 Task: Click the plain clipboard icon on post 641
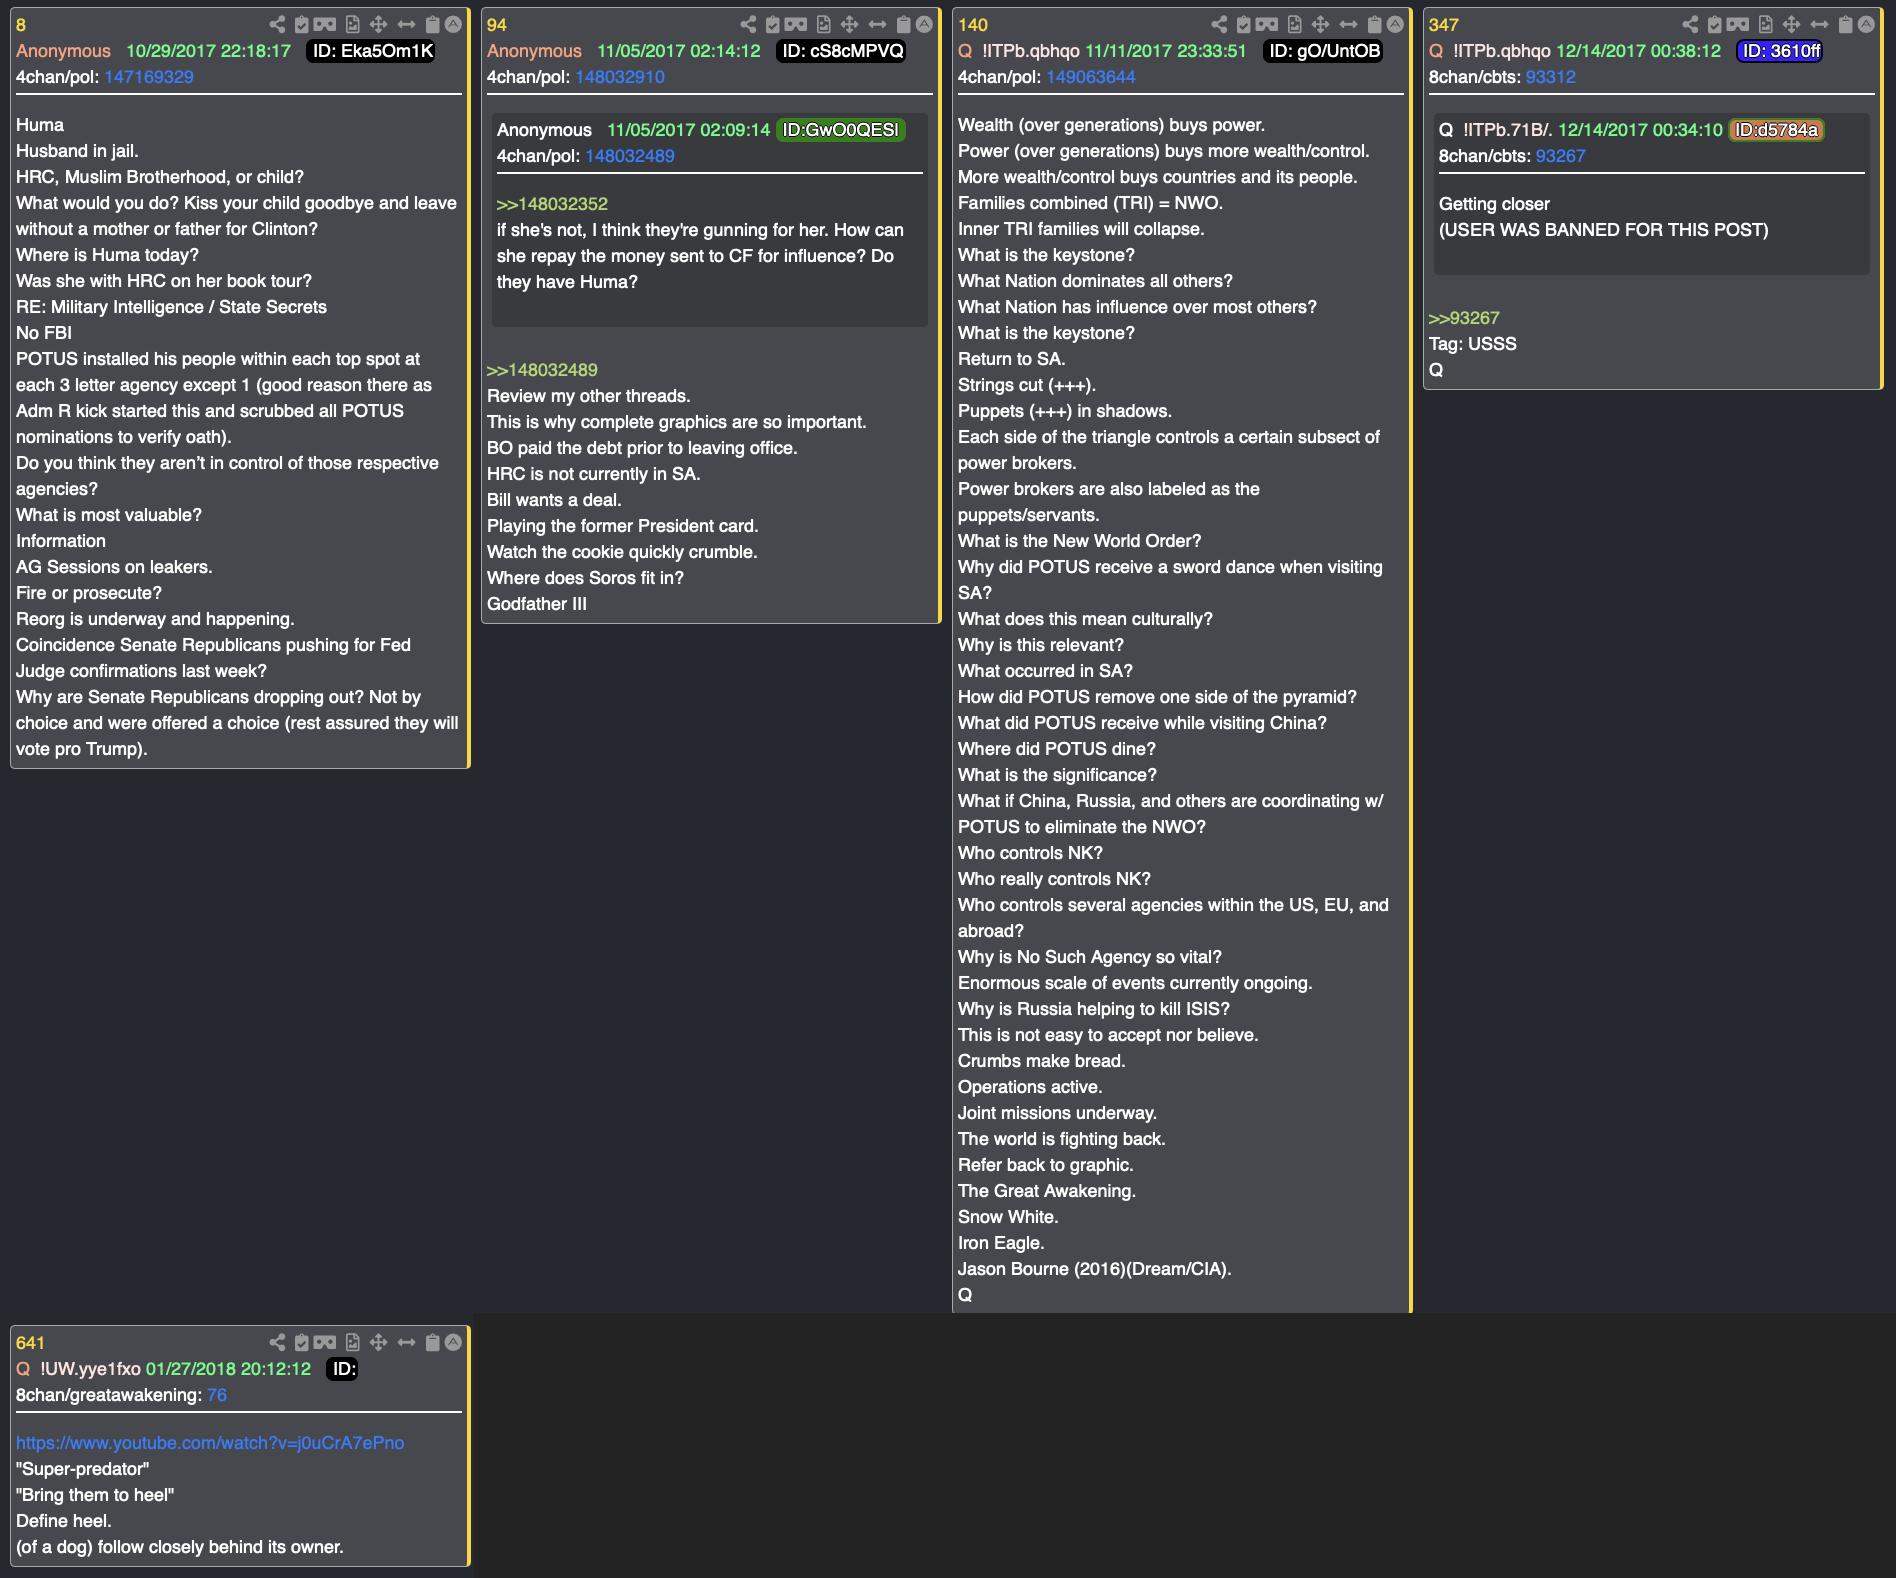432,1342
